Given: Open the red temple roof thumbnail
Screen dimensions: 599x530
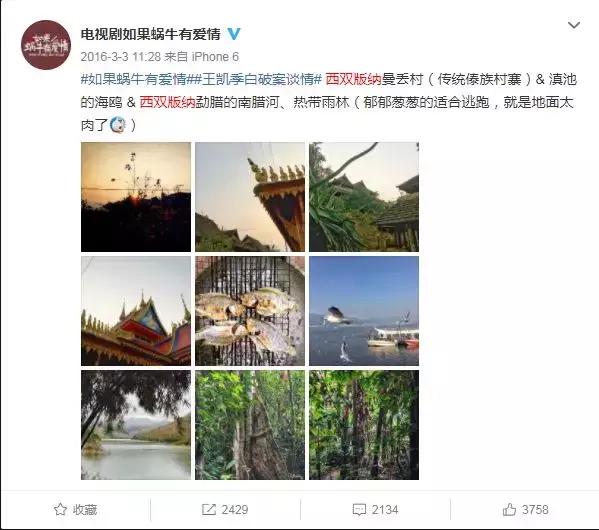Looking at the screenshot, I should click(x=136, y=311).
